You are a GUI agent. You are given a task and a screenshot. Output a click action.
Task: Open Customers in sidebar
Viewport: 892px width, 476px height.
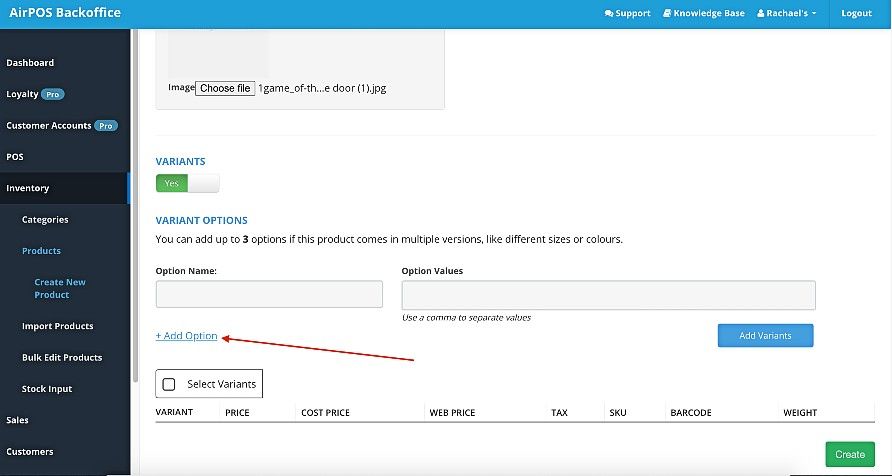pyautogui.click(x=30, y=452)
